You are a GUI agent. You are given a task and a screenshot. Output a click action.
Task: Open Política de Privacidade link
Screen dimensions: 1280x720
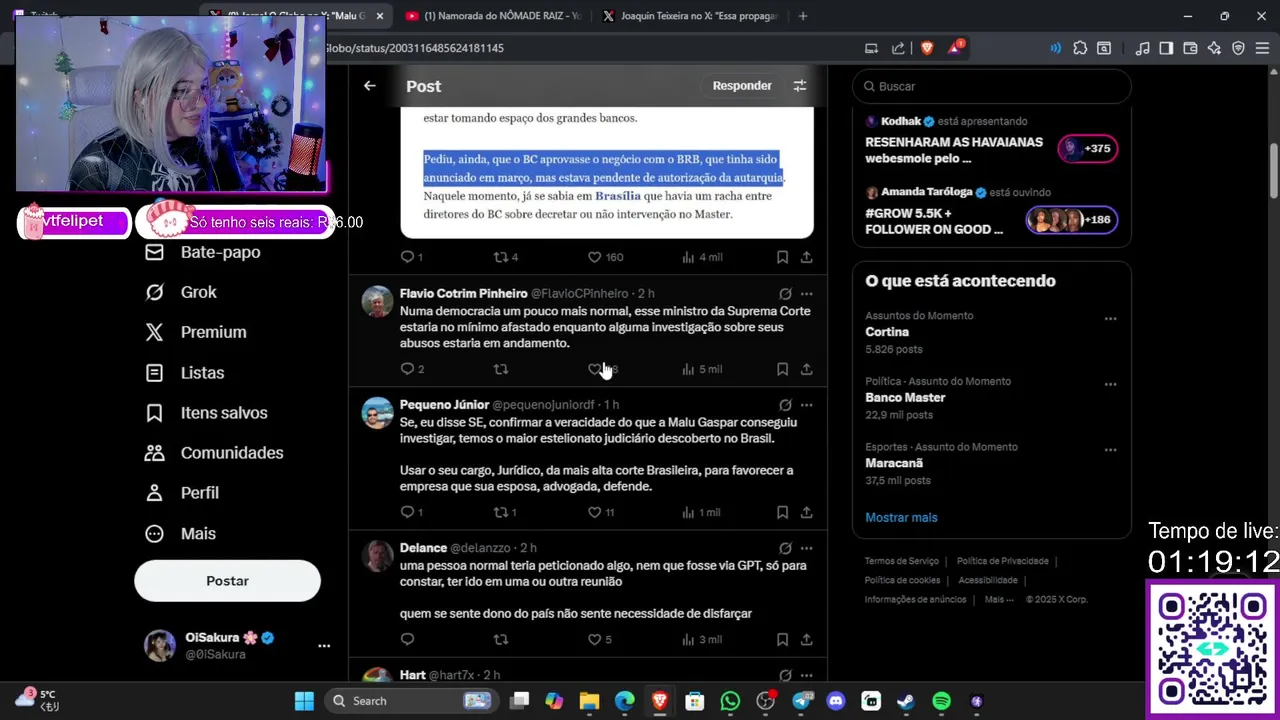[1002, 561]
